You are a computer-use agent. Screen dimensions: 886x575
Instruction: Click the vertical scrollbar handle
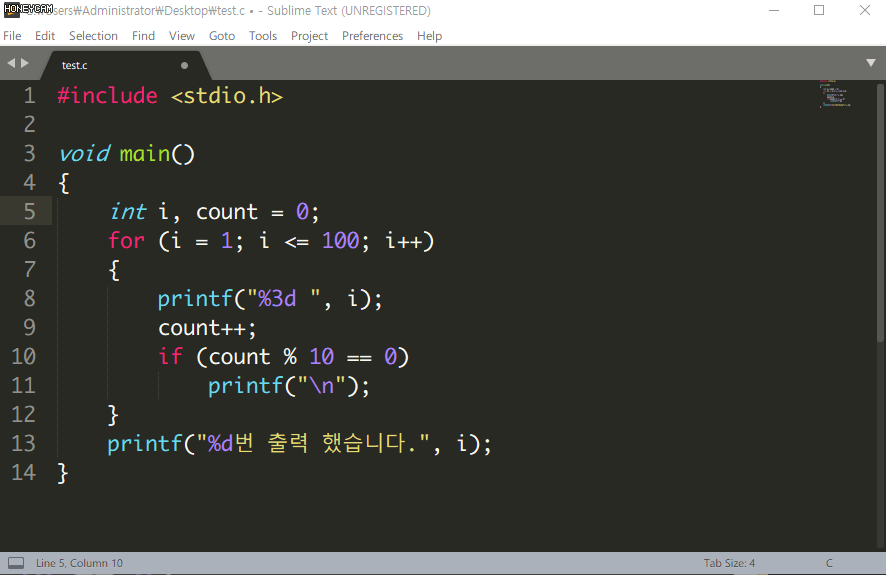click(880, 212)
